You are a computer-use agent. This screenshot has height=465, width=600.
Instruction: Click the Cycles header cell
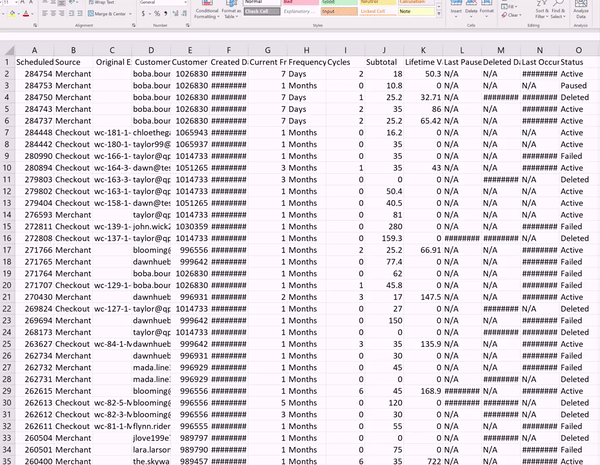click(346, 62)
